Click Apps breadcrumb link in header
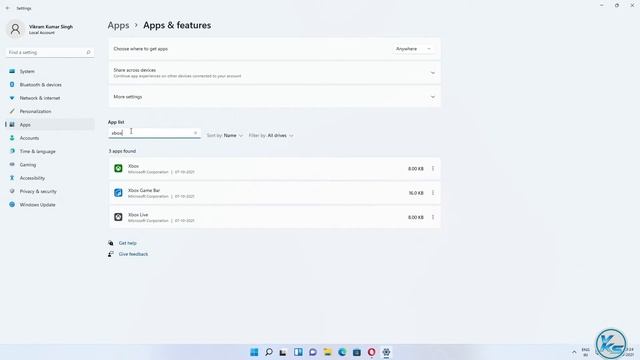This screenshot has height=360, width=640. click(118, 25)
